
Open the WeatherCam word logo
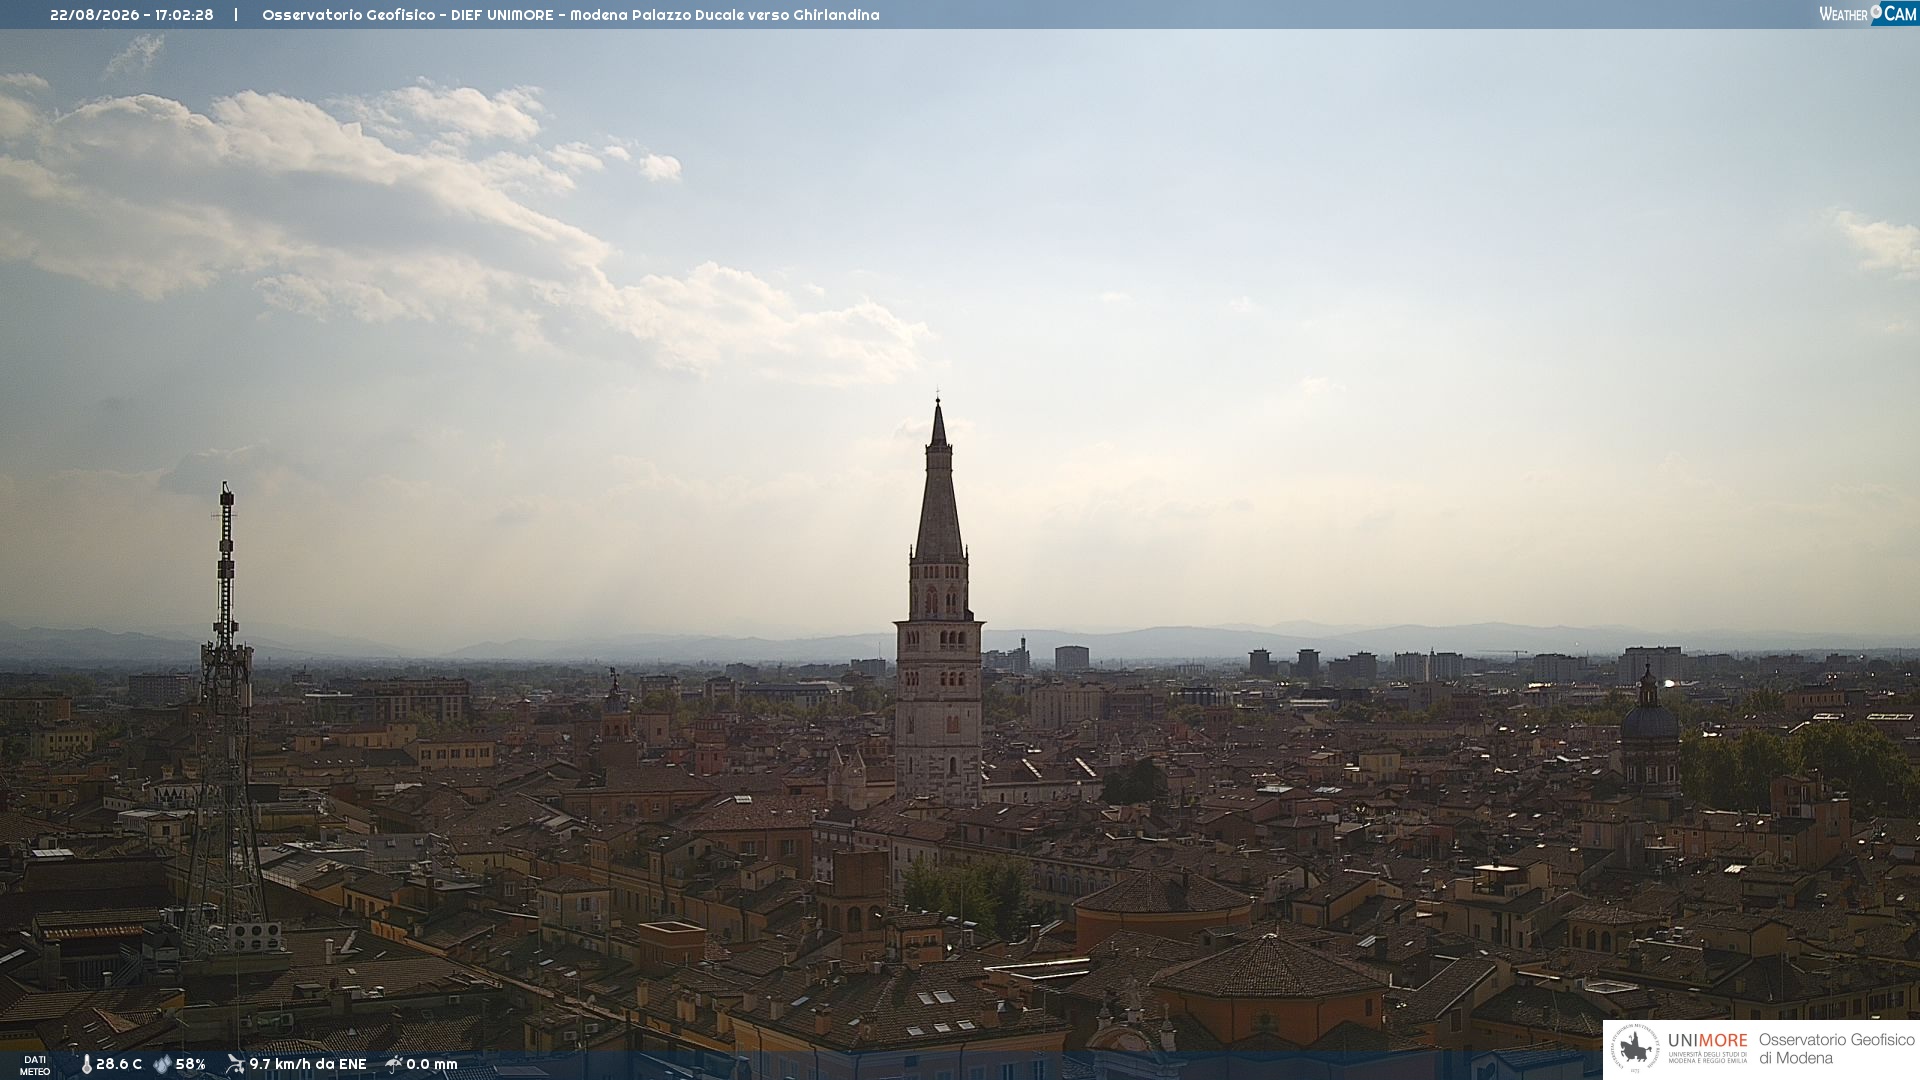pos(1867,13)
